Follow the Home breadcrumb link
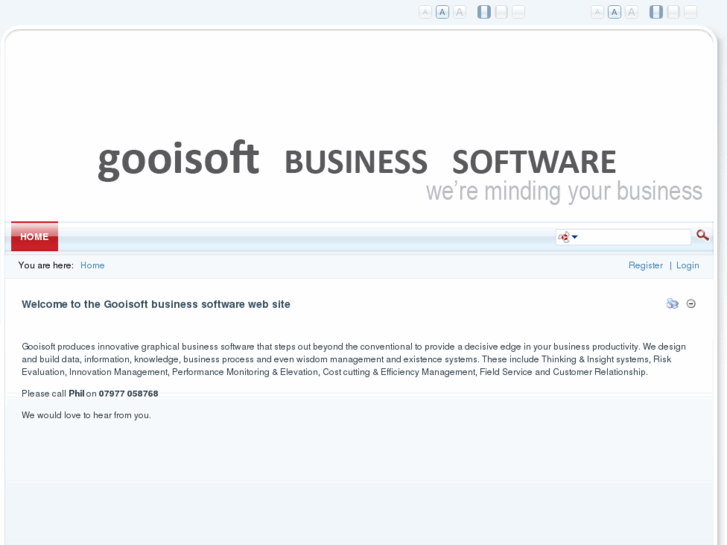Viewport: 727px width, 545px height. (x=92, y=265)
